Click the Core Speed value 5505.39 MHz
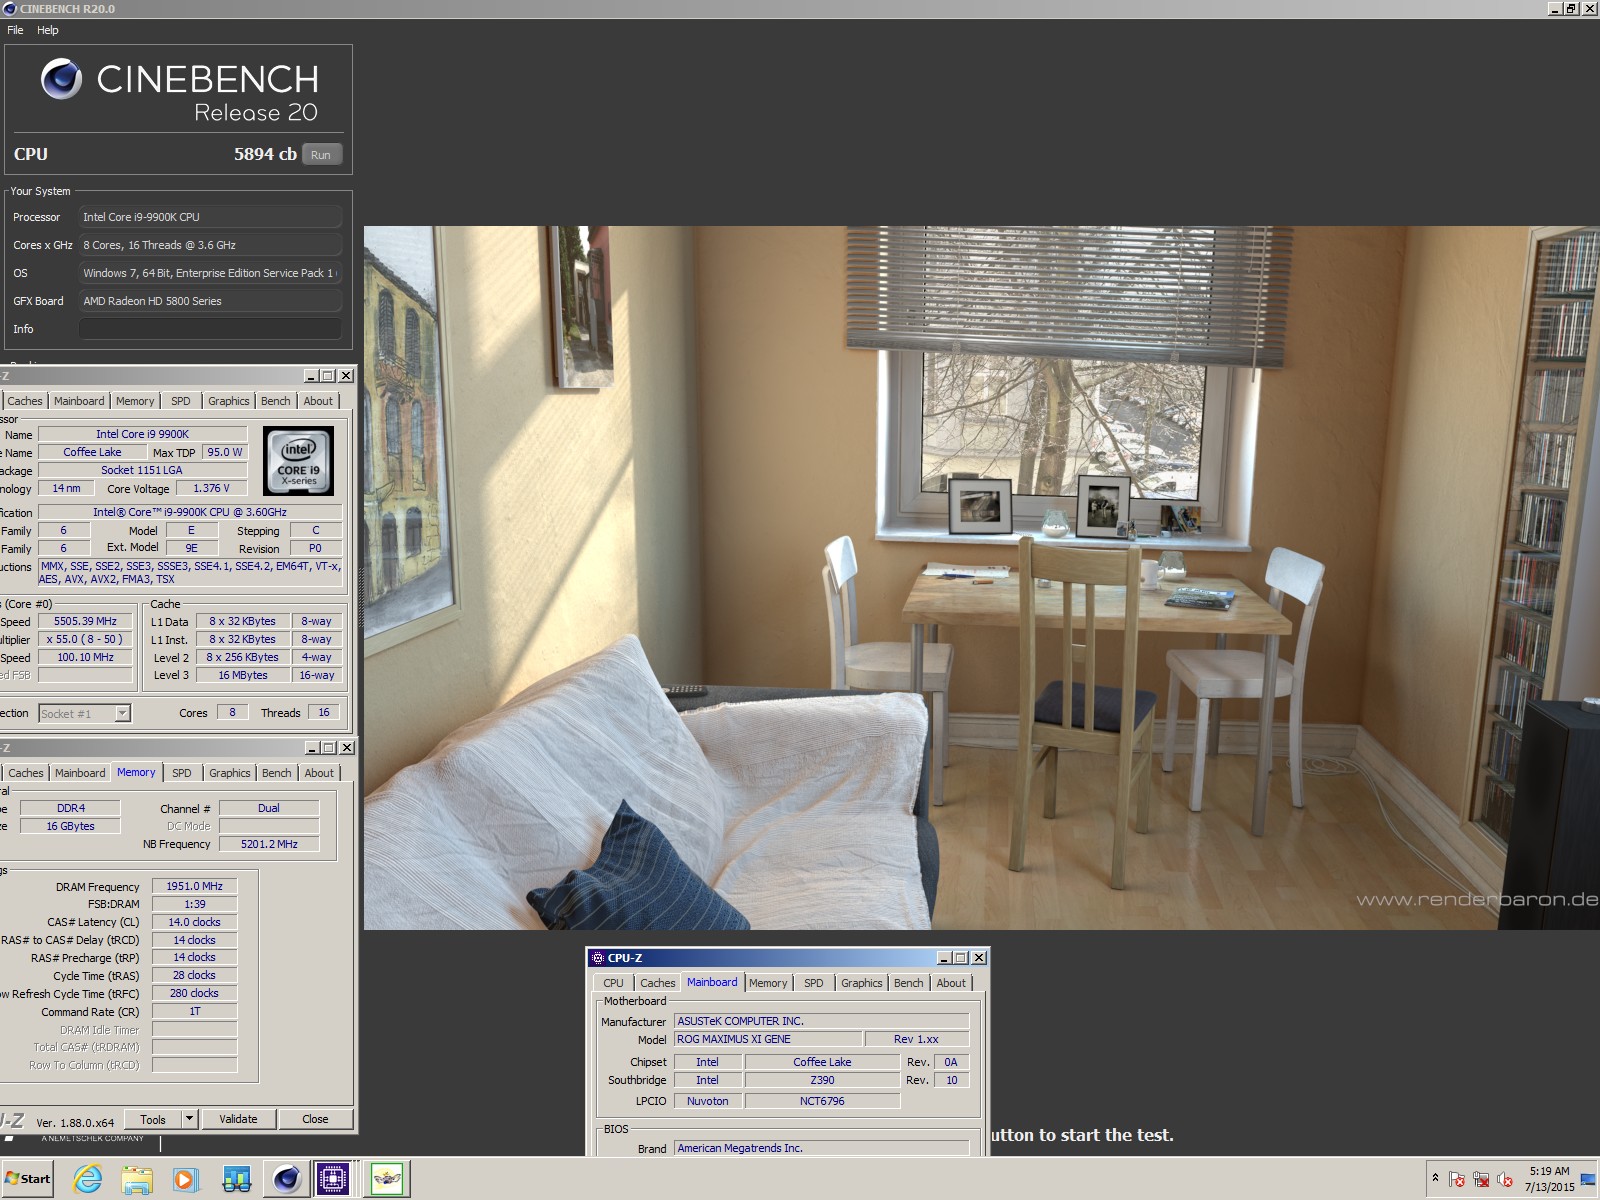Viewport: 1600px width, 1200px height. click(86, 622)
